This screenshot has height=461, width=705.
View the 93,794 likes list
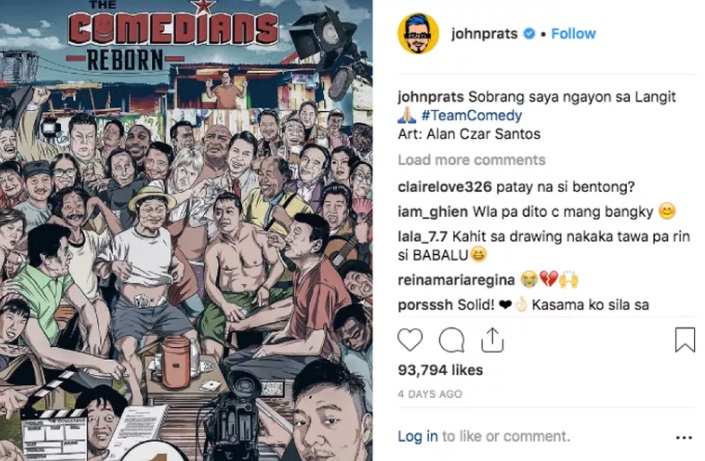pos(440,370)
